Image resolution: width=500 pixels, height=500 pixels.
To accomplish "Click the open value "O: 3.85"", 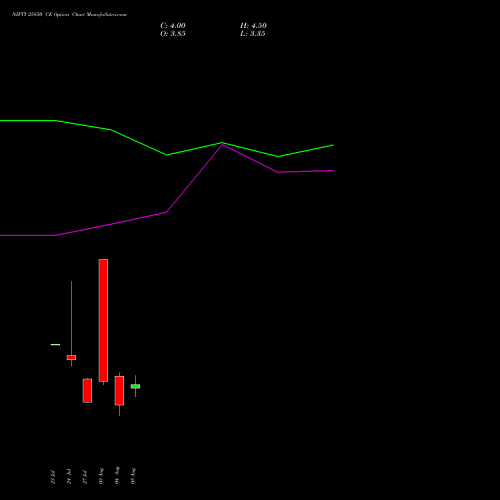I will [173, 34].
